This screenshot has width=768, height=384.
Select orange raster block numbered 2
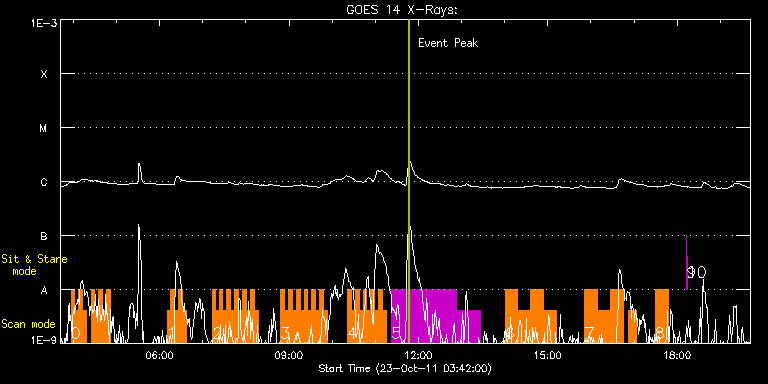[x=235, y=316]
